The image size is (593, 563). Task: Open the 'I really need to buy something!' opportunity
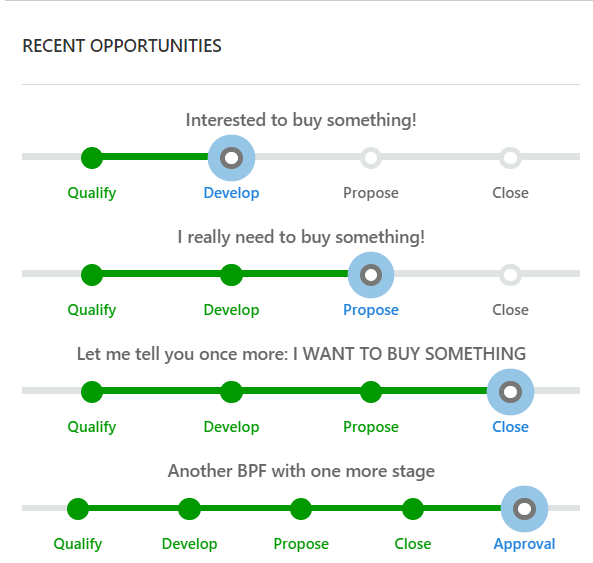[301, 237]
